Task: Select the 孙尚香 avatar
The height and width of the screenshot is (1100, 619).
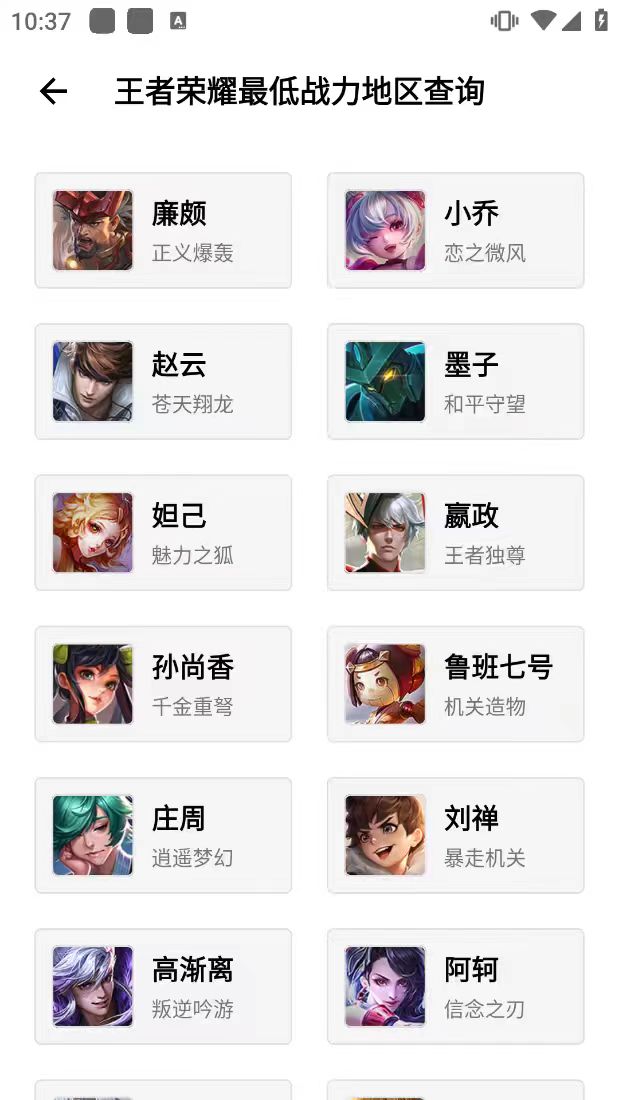Action: 93,684
